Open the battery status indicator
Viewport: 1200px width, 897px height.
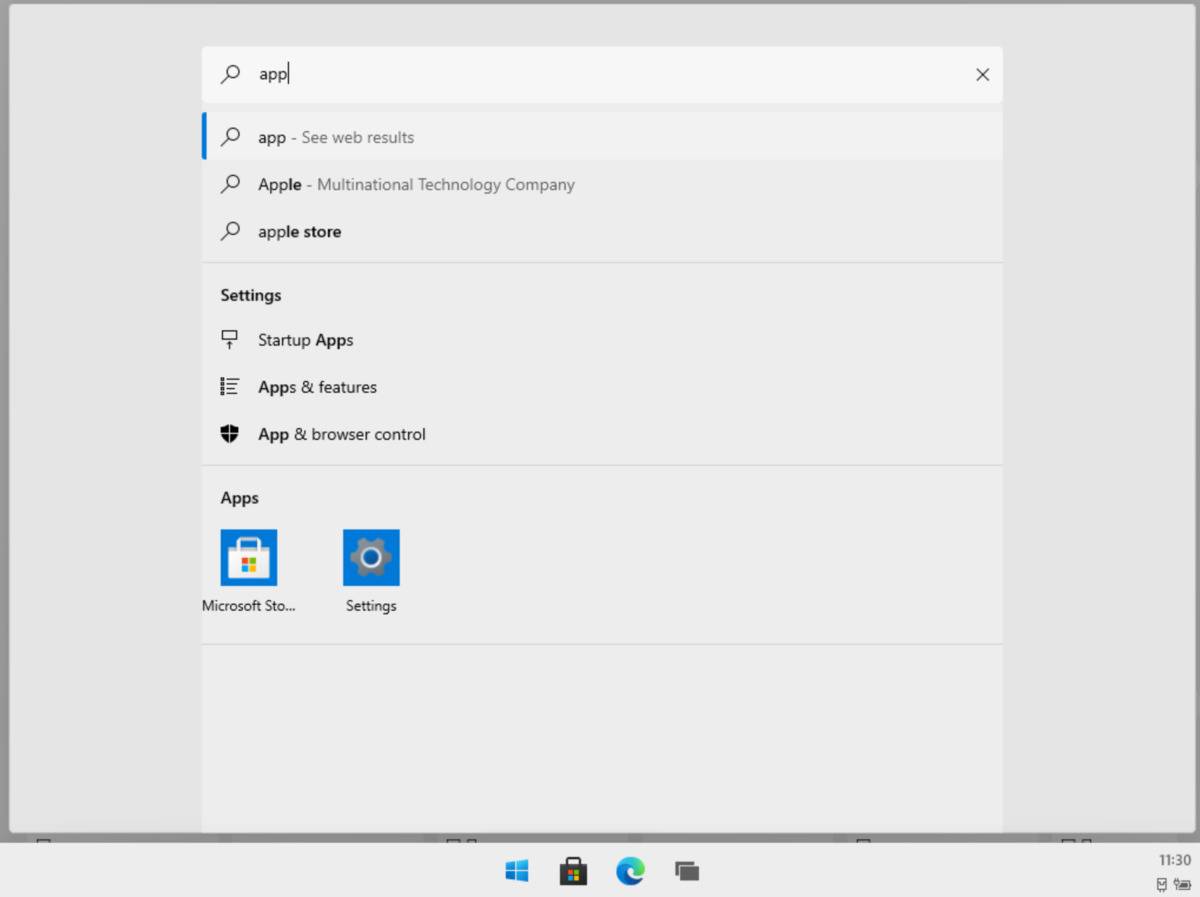click(1183, 884)
